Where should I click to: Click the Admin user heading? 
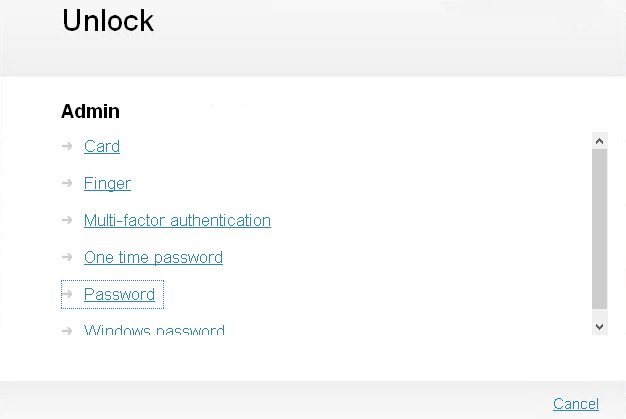pos(90,111)
